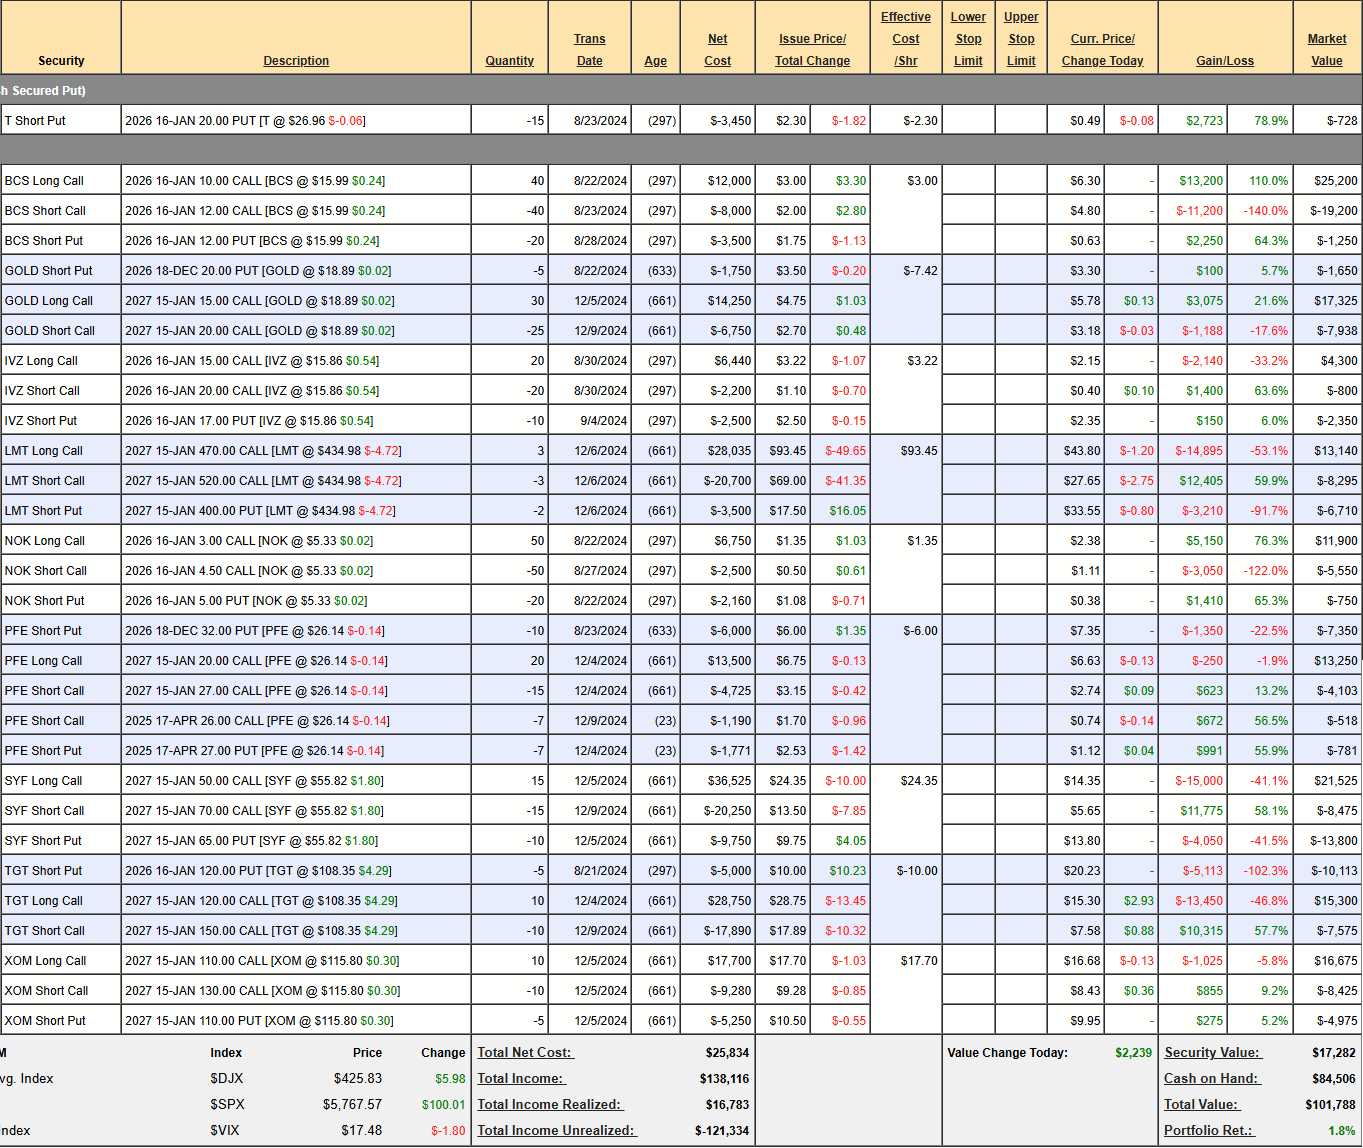
Task: Click the Lower Stop Limit cell for BCS Long Call
Action: pos(968,181)
